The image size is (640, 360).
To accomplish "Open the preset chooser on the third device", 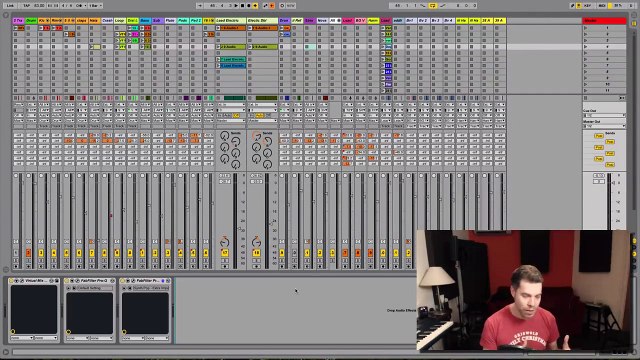I will pos(151,288).
